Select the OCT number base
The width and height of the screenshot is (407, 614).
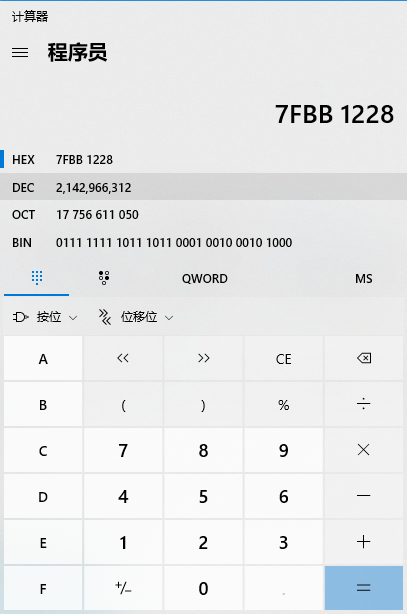pos(203,215)
